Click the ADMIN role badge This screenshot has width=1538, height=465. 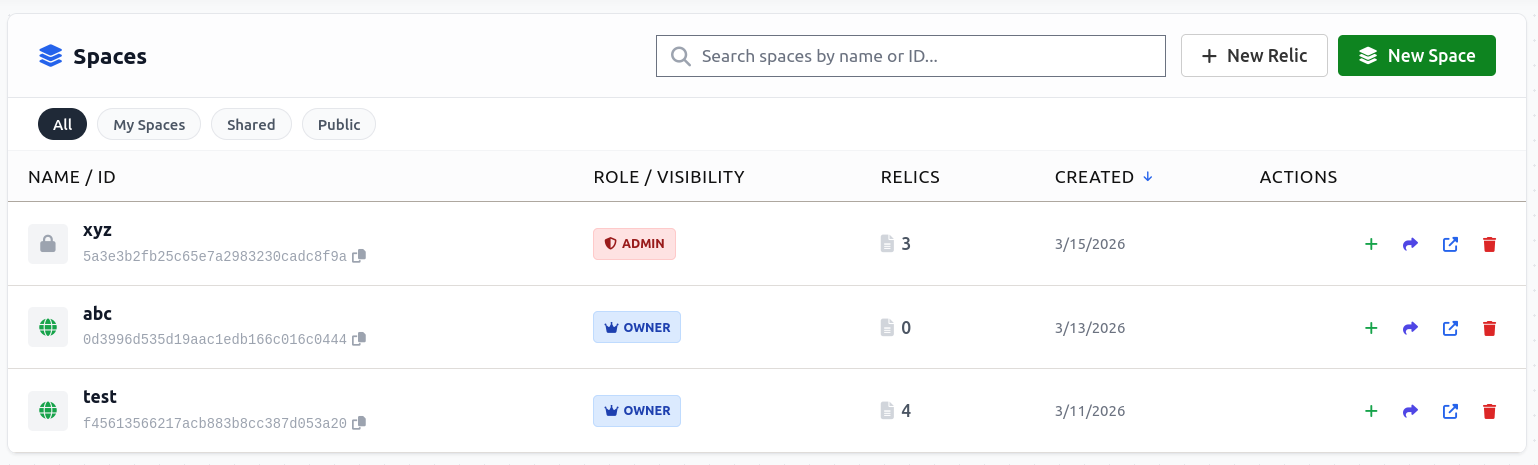(634, 244)
